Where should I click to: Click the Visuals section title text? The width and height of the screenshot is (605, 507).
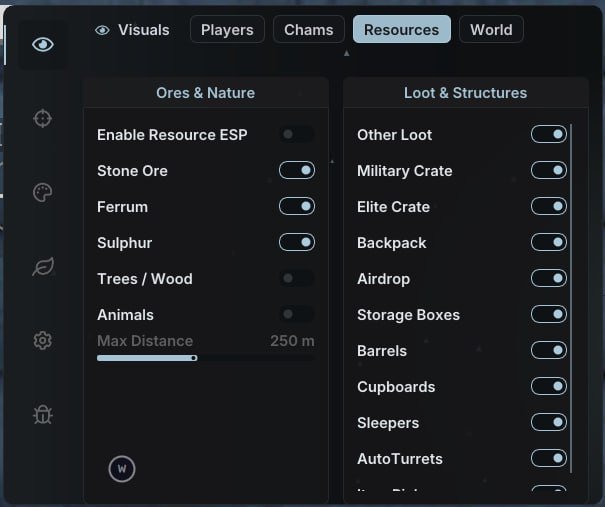[144, 30]
